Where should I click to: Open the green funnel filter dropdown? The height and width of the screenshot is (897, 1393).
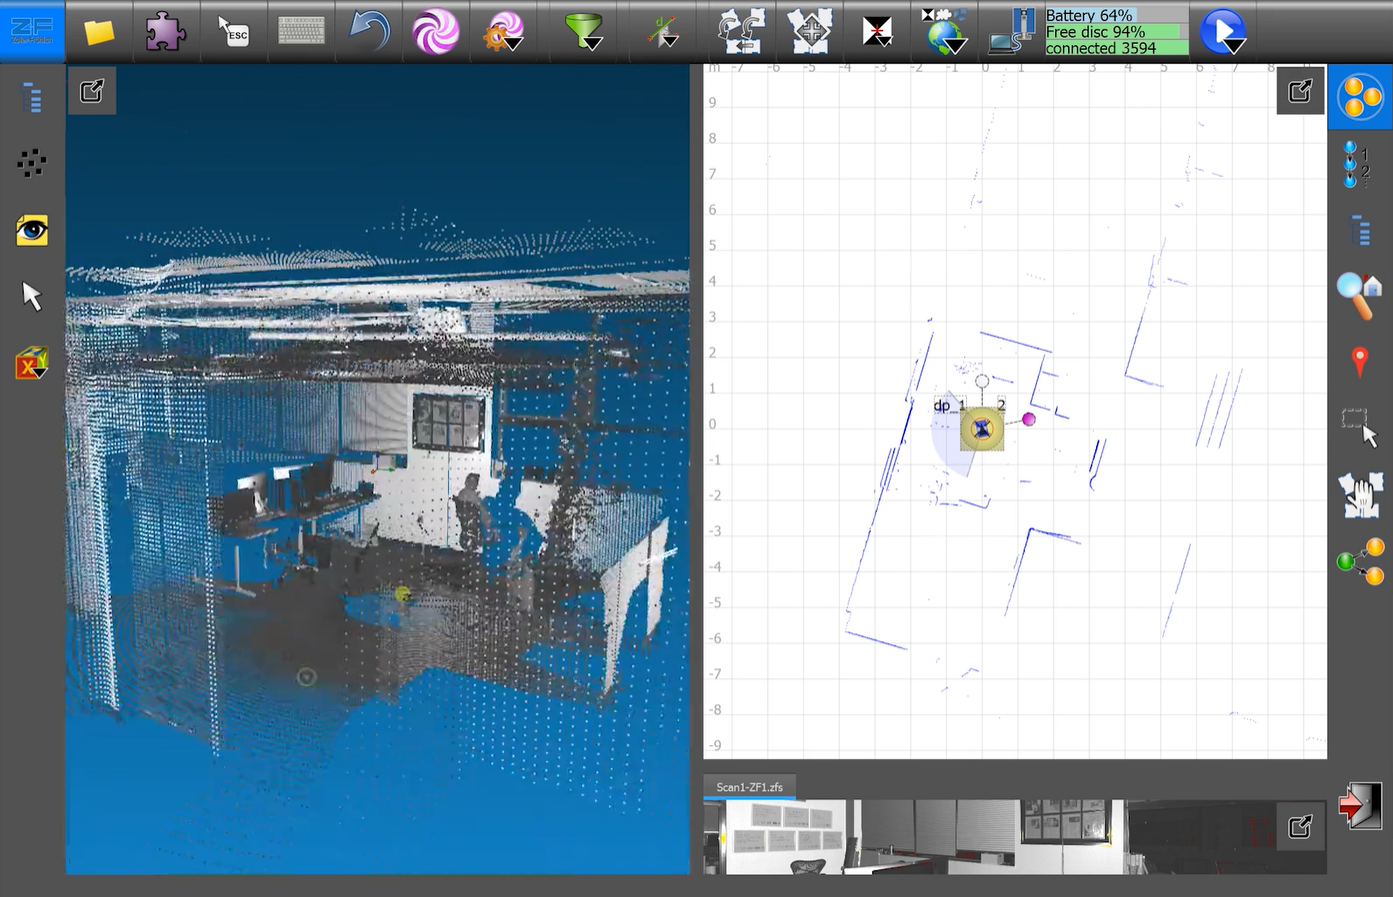pyautogui.click(x=584, y=31)
